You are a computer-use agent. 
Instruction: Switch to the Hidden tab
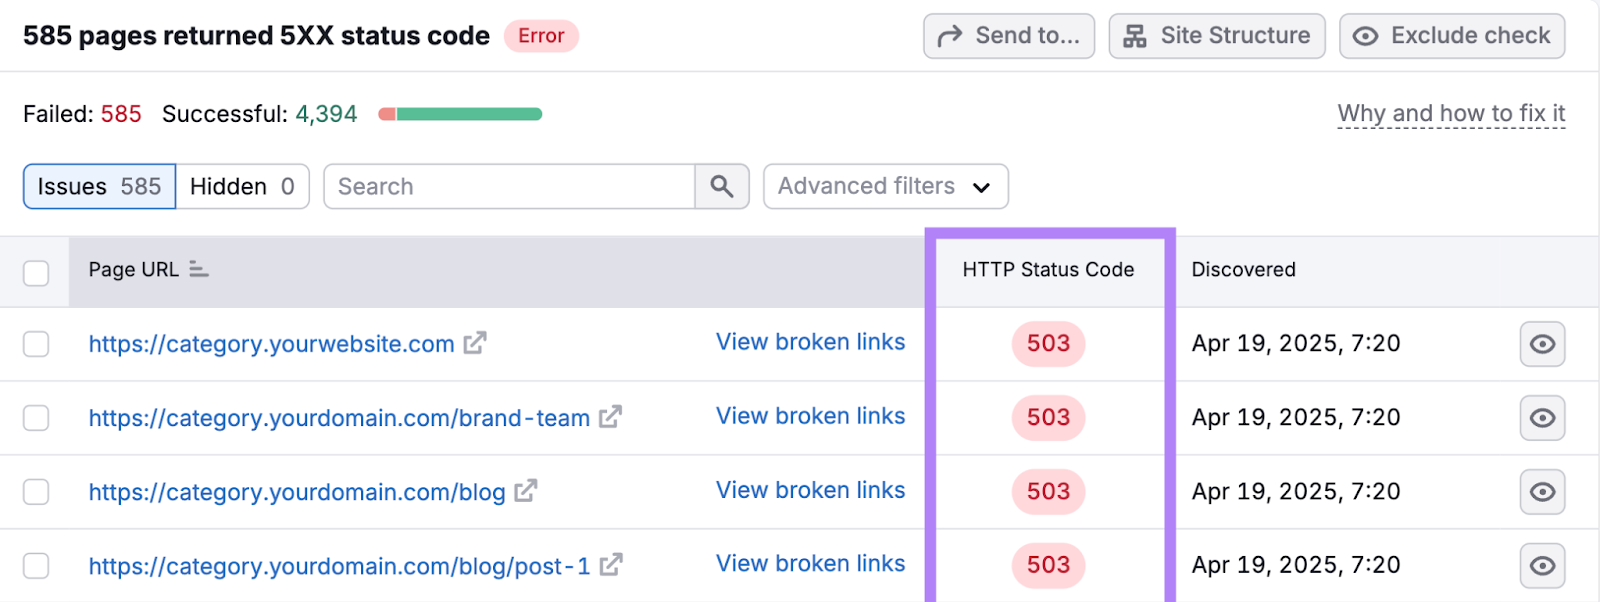coord(240,186)
